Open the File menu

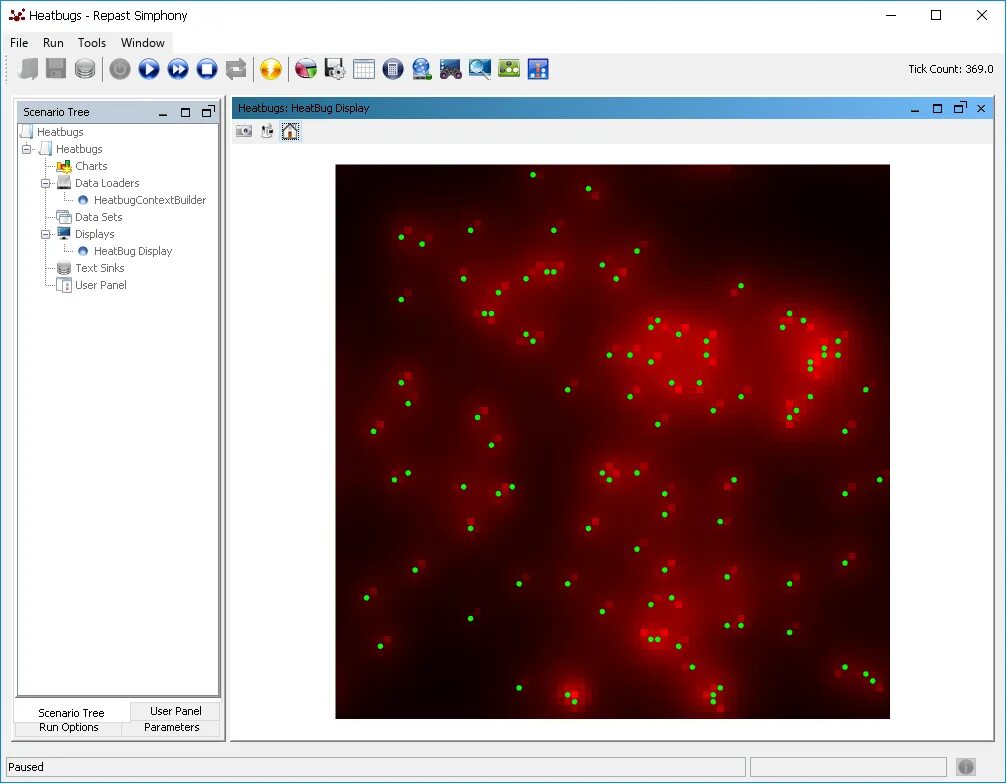pos(19,42)
